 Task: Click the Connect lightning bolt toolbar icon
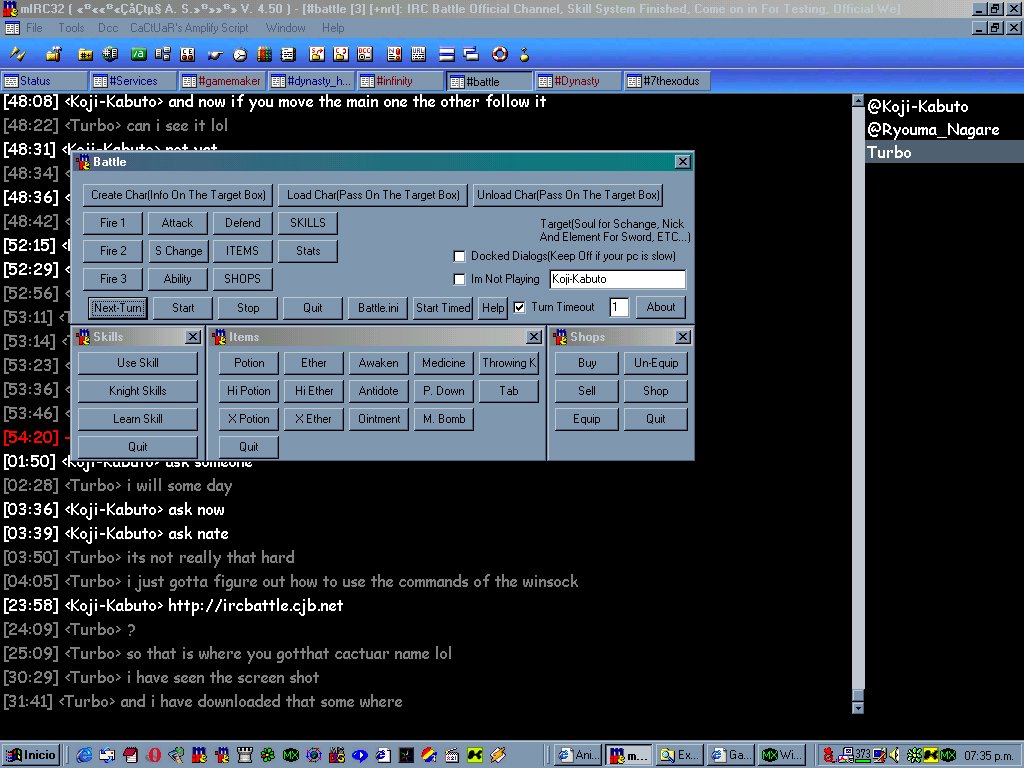(x=18, y=53)
